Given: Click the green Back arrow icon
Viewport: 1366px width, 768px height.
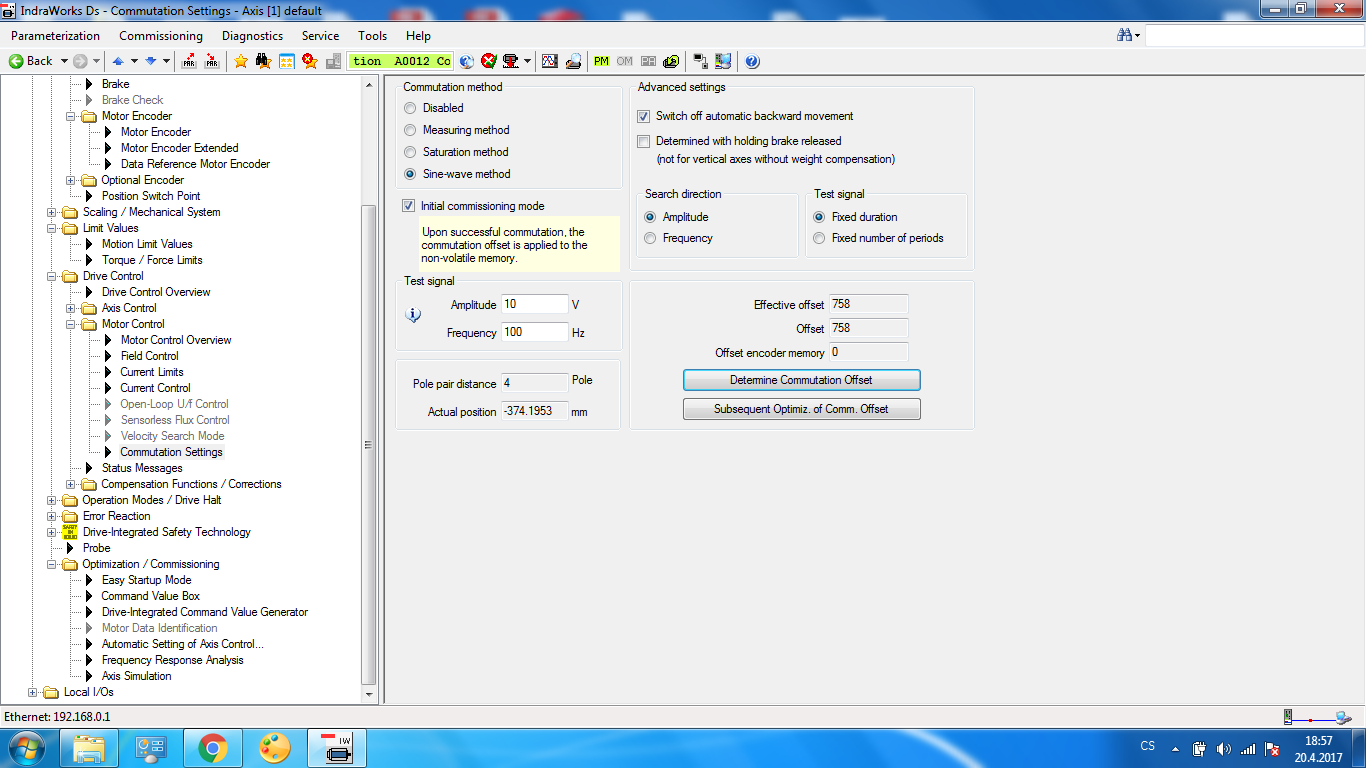Looking at the screenshot, I should (17, 61).
